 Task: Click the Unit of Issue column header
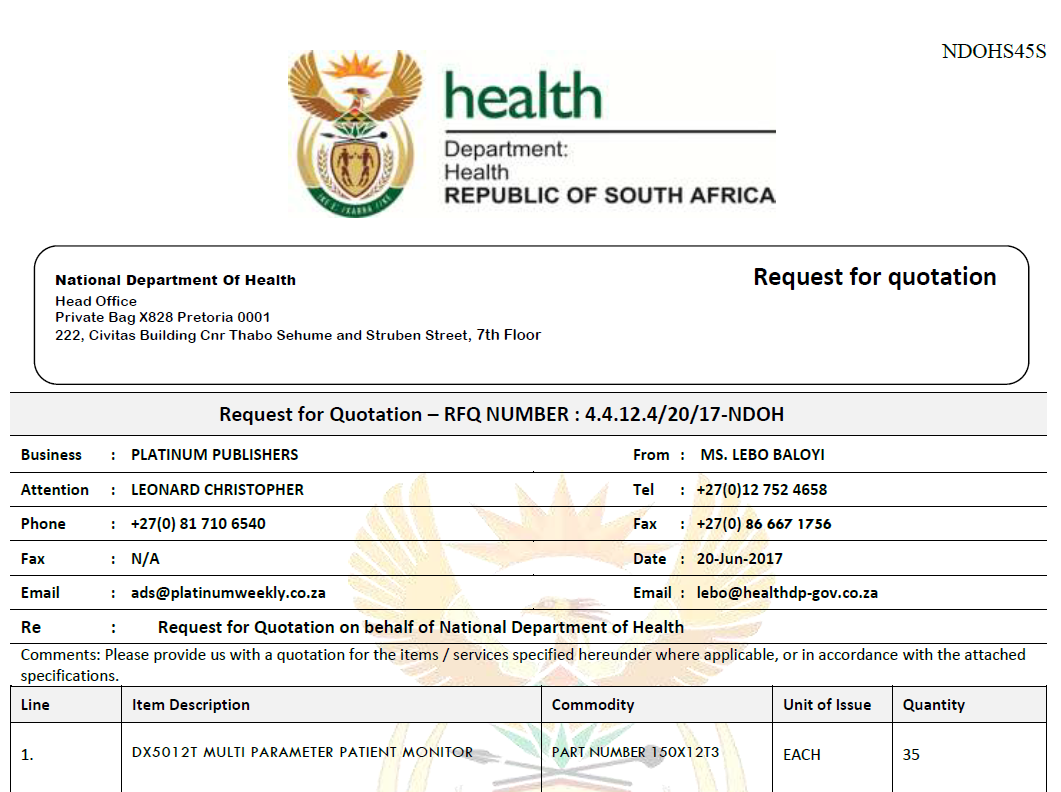pos(827,705)
